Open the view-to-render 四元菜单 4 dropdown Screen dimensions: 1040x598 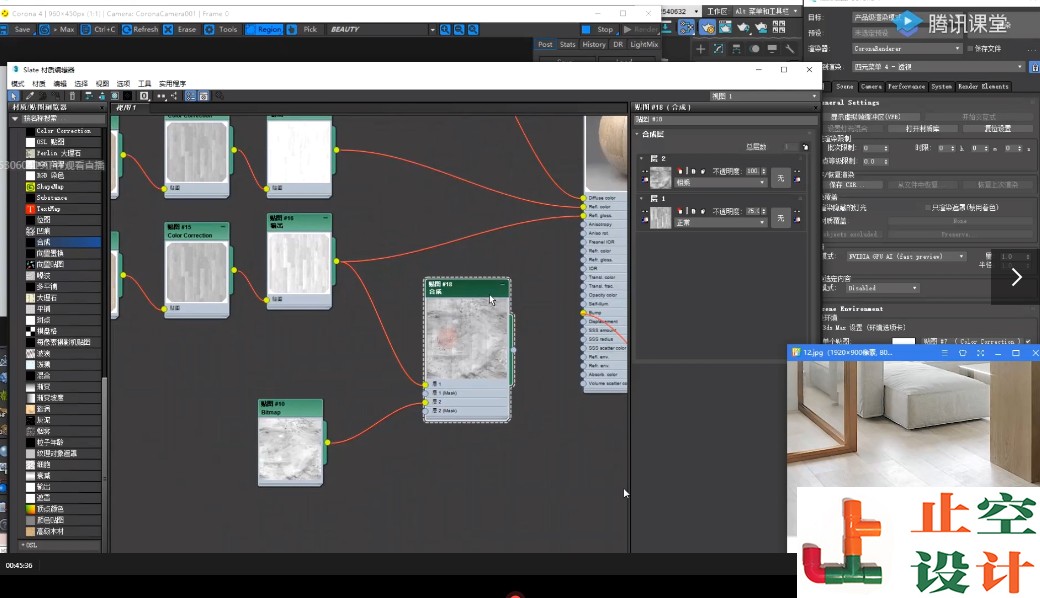click(x=938, y=66)
